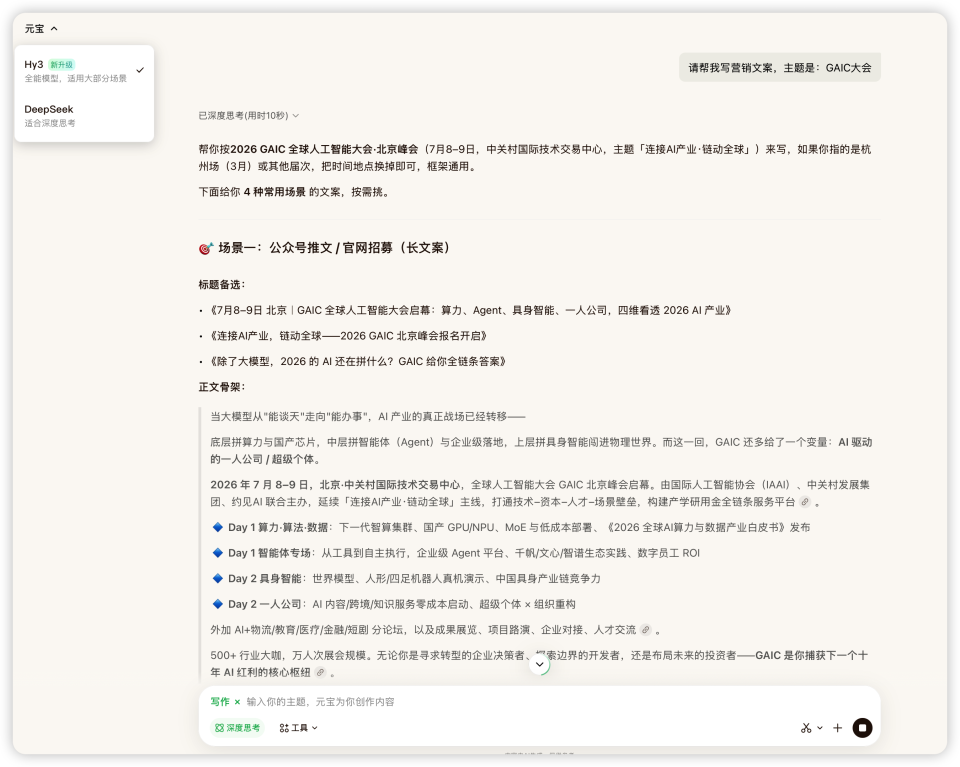The height and width of the screenshot is (767, 960).
Task: Stop generating with the black stop button
Action: [x=862, y=728]
